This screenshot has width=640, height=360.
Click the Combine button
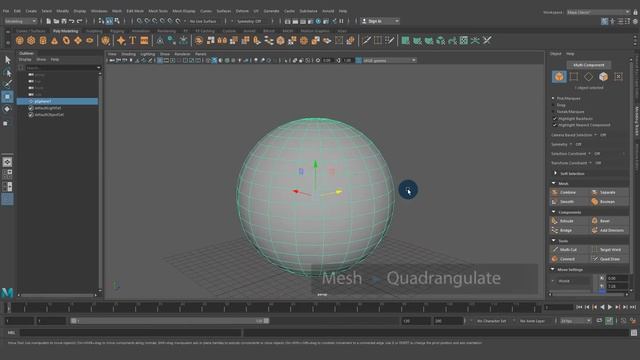click(569, 192)
